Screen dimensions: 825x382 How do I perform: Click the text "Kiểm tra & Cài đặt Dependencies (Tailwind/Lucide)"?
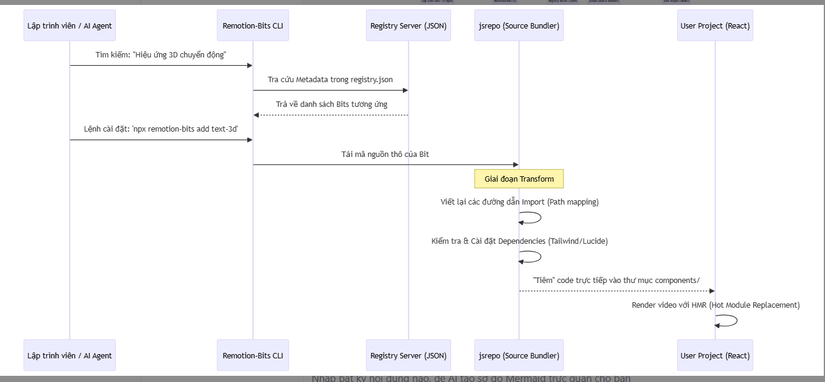click(x=519, y=242)
